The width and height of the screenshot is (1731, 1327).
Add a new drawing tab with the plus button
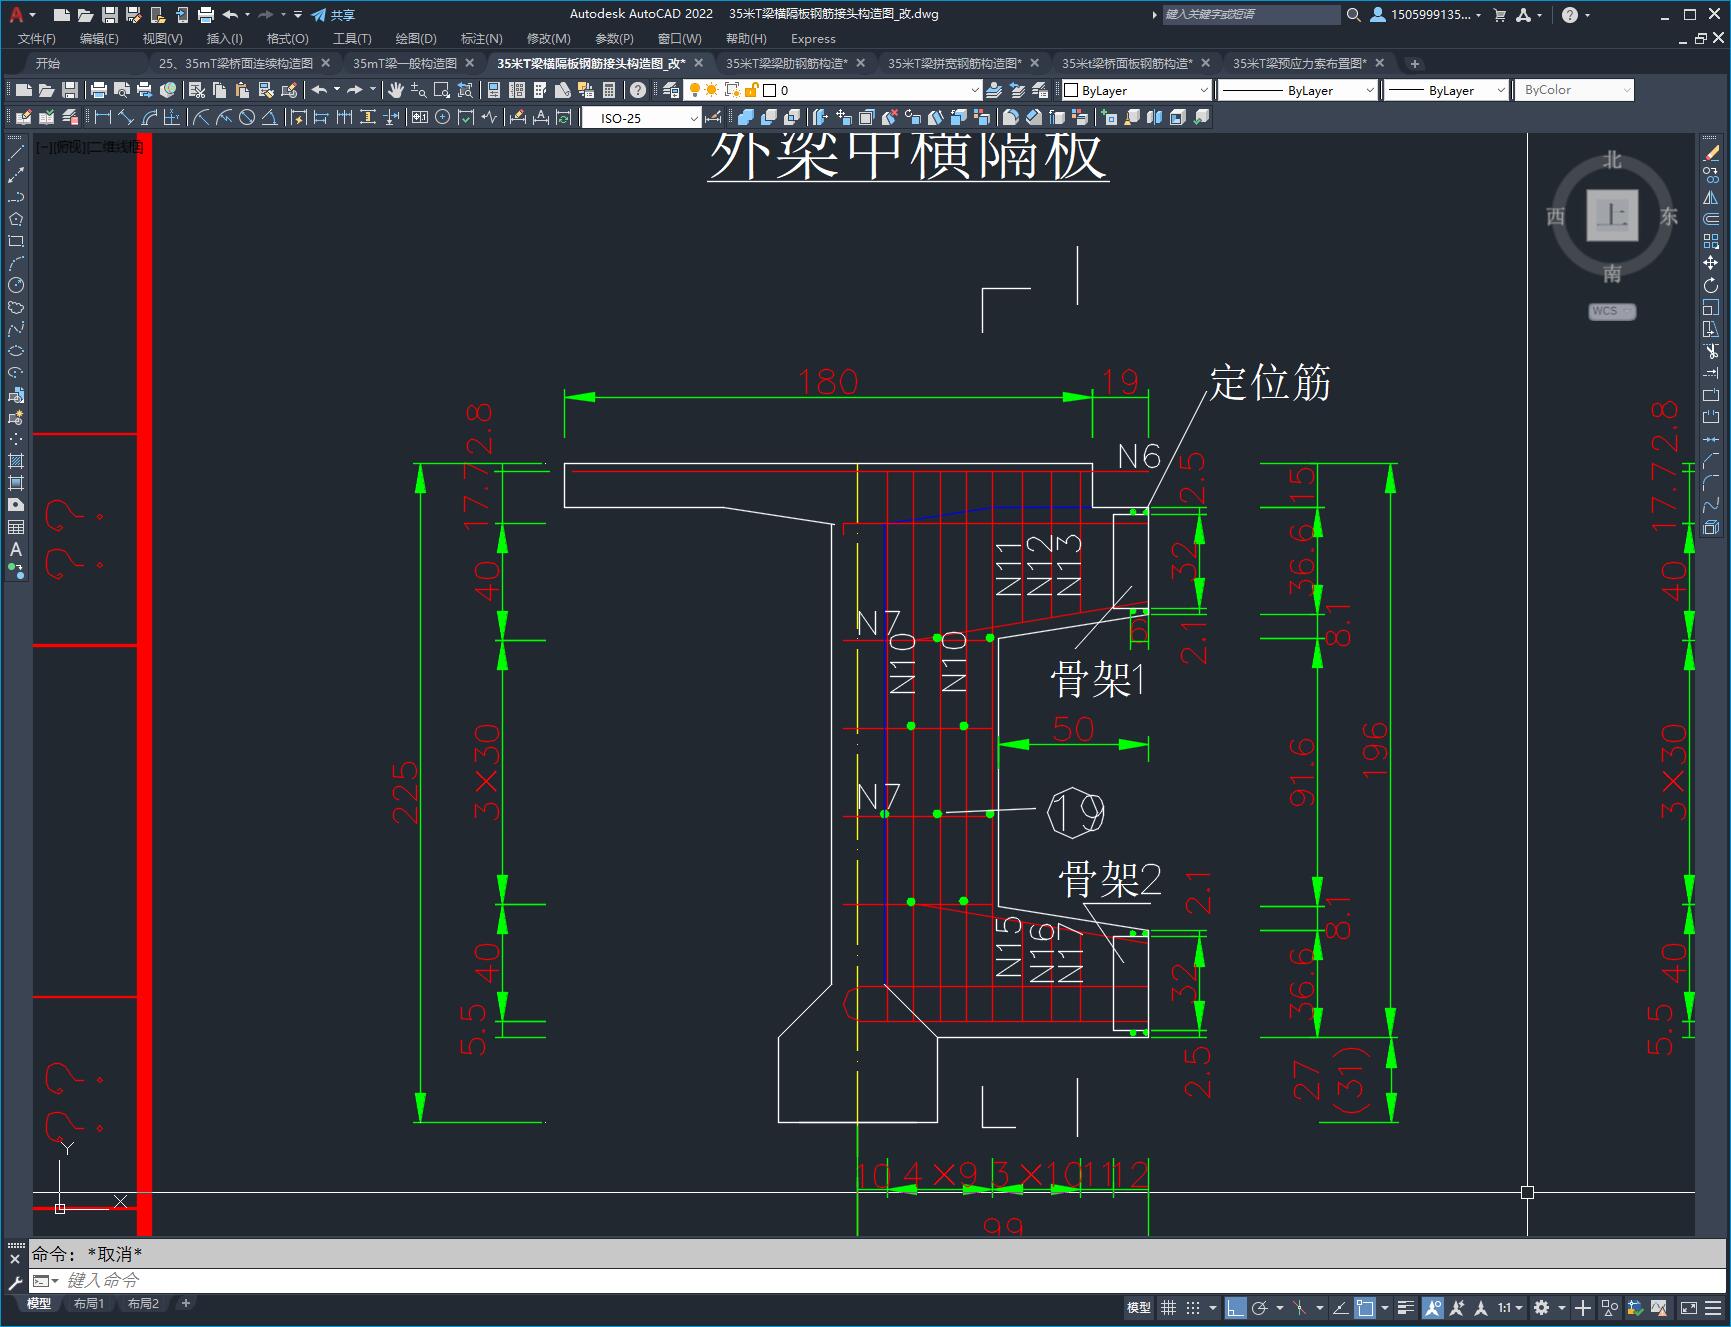click(1414, 63)
